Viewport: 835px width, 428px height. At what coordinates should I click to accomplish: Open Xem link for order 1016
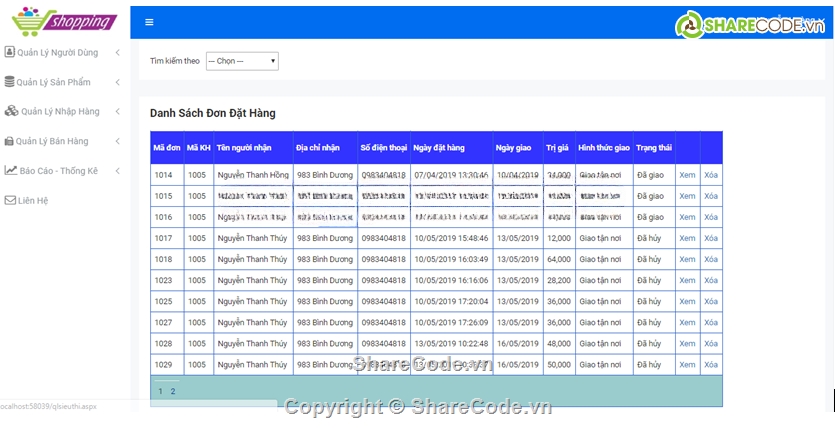click(x=687, y=217)
